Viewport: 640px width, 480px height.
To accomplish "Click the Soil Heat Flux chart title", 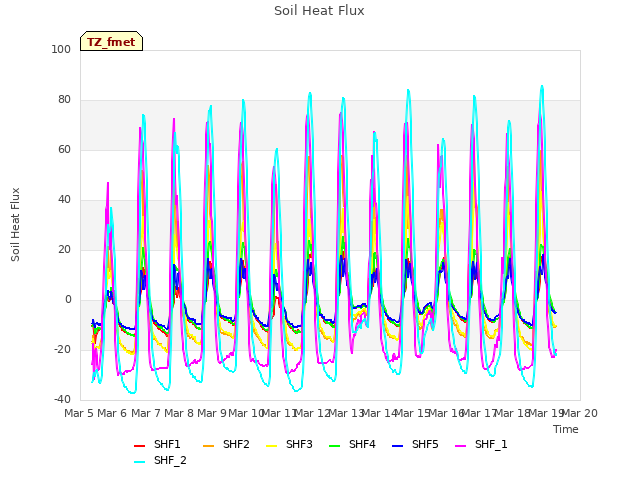I will click(x=319, y=10).
